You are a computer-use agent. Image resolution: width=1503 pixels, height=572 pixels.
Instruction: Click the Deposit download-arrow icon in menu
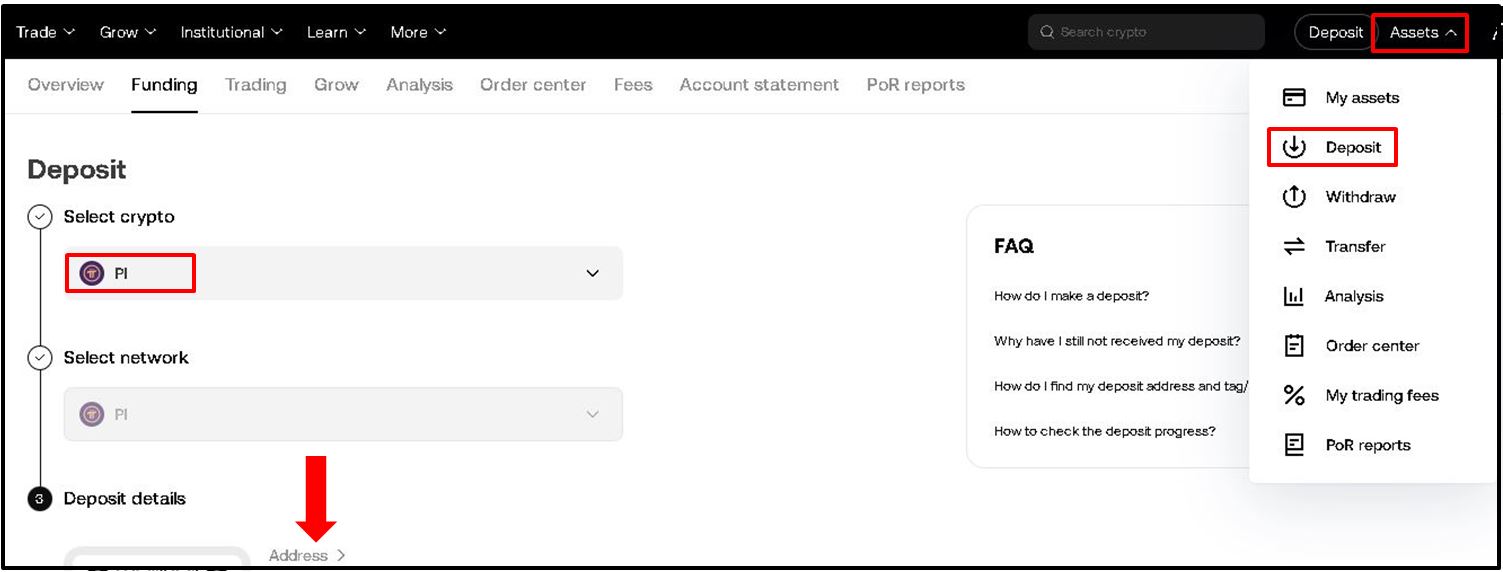[1294, 147]
